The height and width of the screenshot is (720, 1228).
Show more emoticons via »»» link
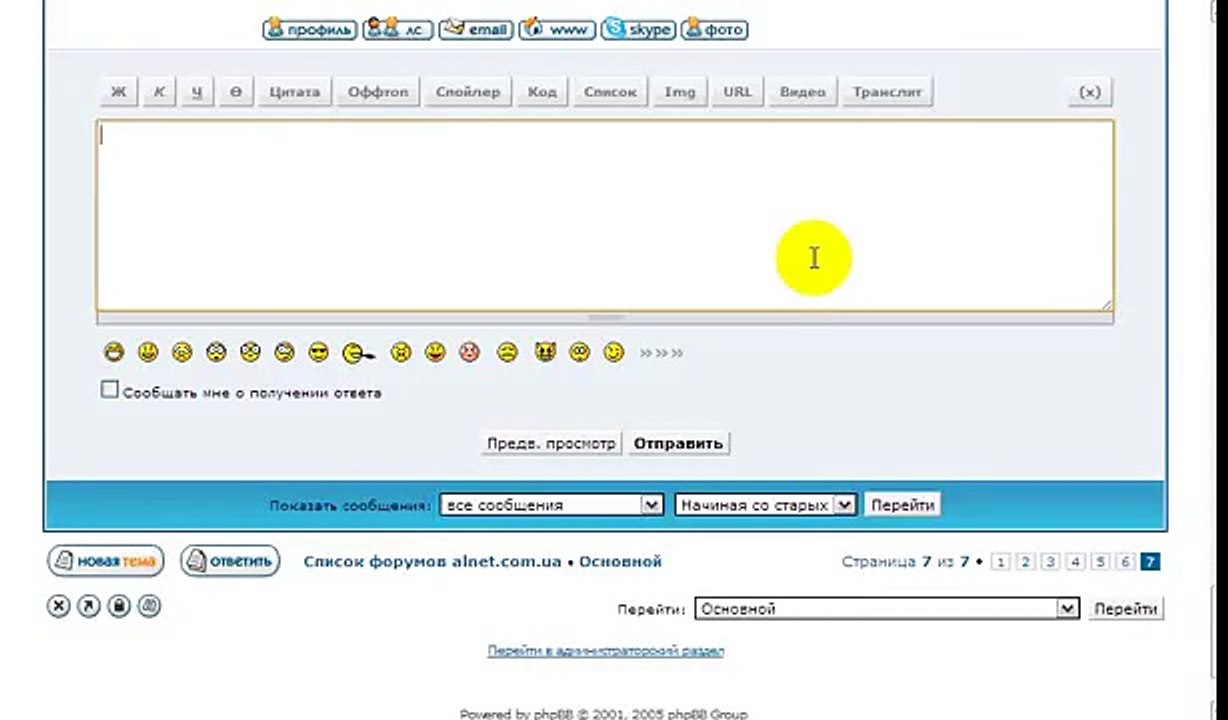(x=661, y=353)
